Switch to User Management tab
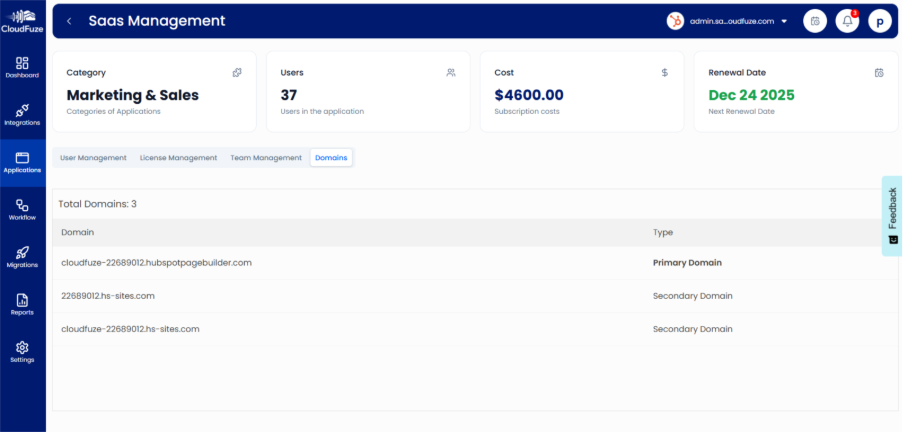The image size is (903, 432). pyautogui.click(x=93, y=158)
